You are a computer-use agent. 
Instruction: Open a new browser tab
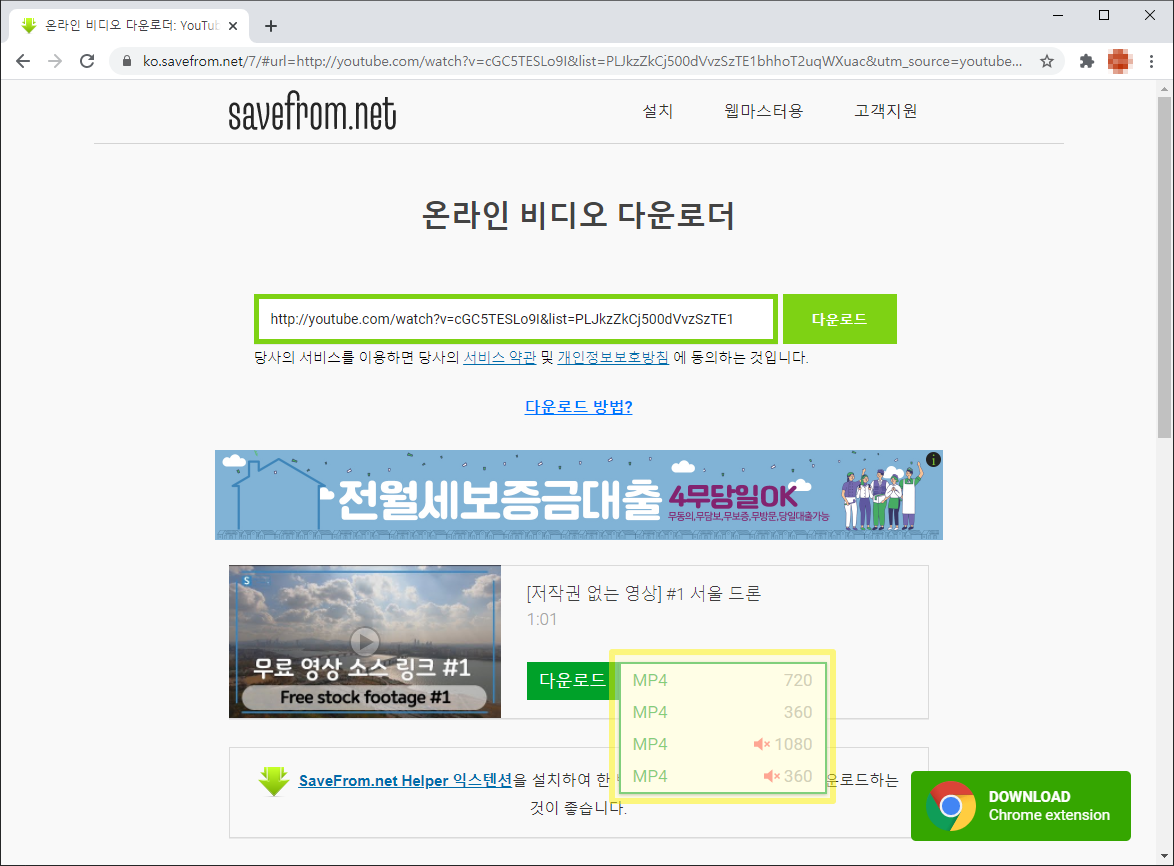click(x=271, y=26)
